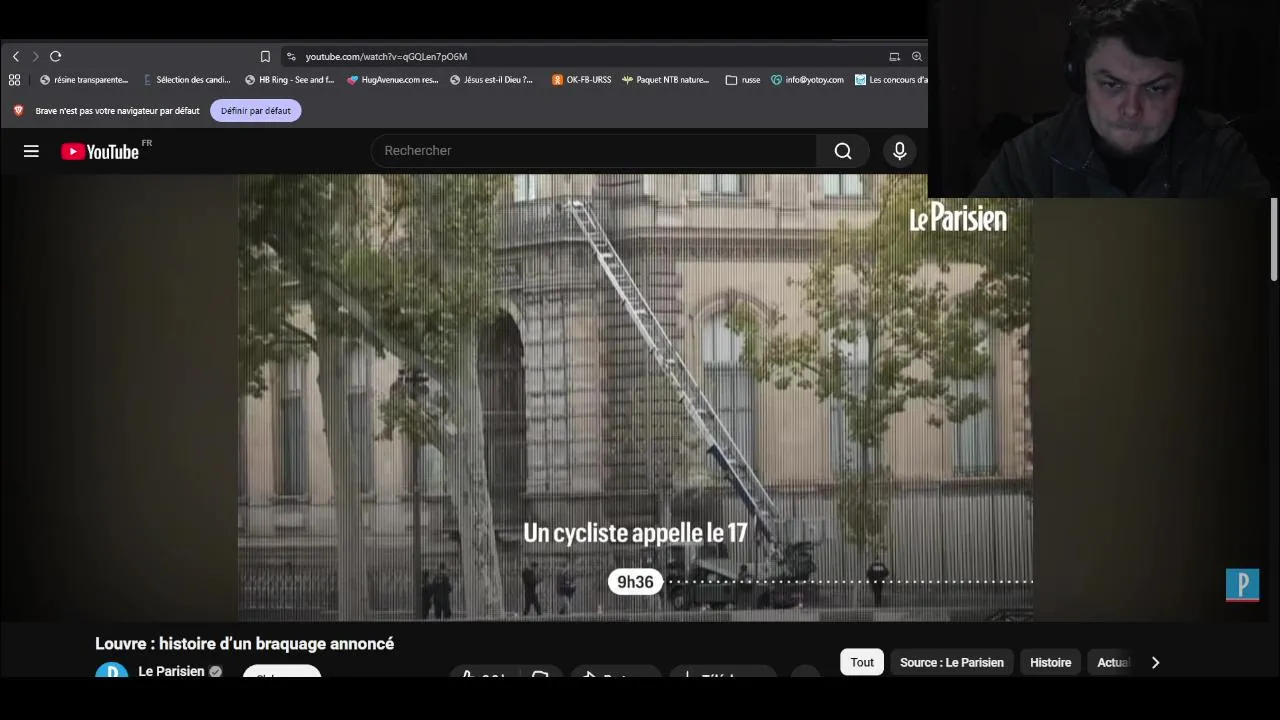
Task: Open the apps grid icon in bookmarks bar
Action: (15, 80)
